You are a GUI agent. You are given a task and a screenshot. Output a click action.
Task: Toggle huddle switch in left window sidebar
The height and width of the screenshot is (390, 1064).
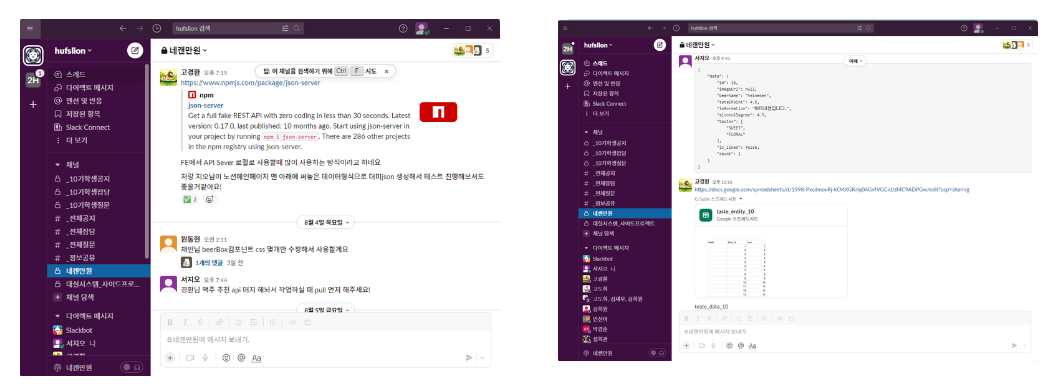pyautogui.click(x=132, y=367)
